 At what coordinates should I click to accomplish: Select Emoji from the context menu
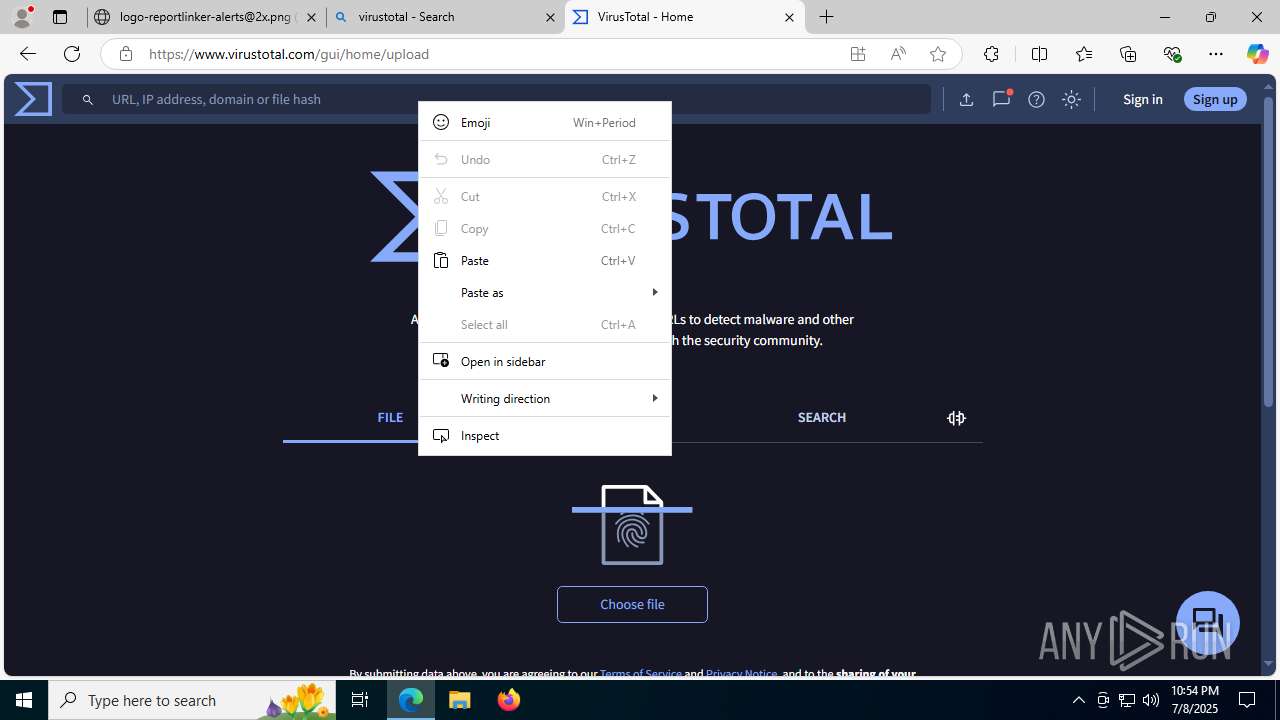click(544, 122)
